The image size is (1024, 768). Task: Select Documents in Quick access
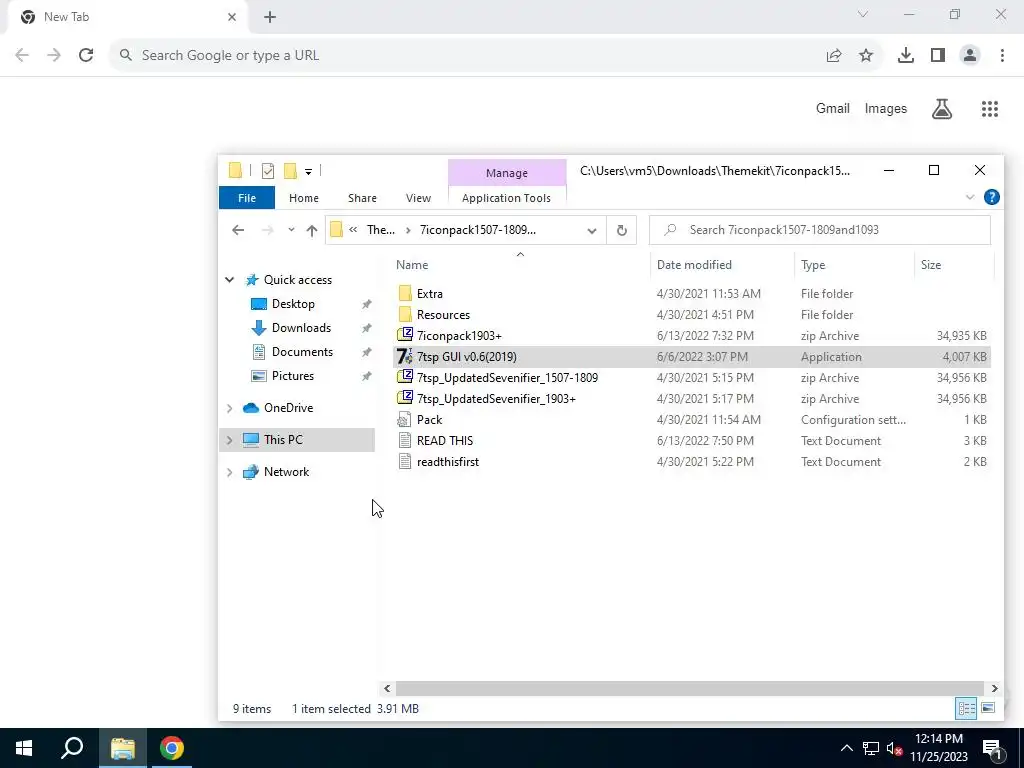point(302,352)
